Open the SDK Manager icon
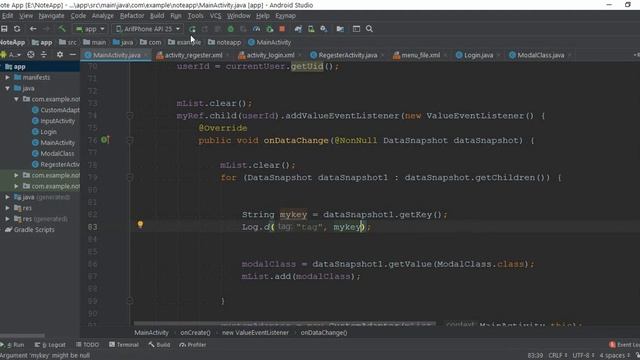640x360 pixels. click(324, 29)
